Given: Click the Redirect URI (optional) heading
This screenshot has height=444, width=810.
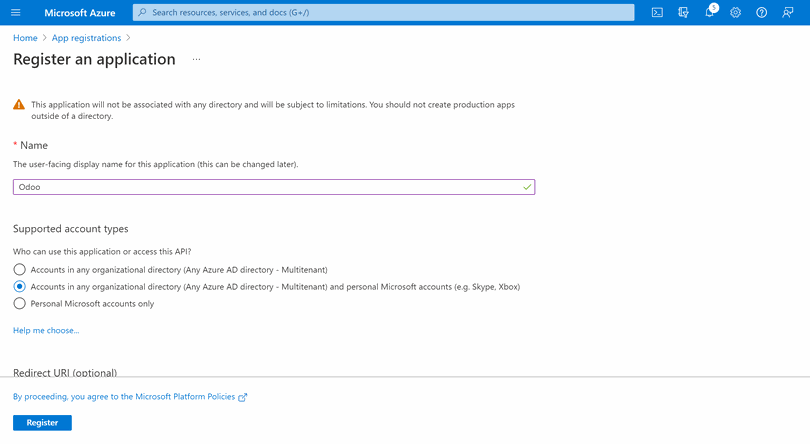Looking at the screenshot, I should pos(65,372).
